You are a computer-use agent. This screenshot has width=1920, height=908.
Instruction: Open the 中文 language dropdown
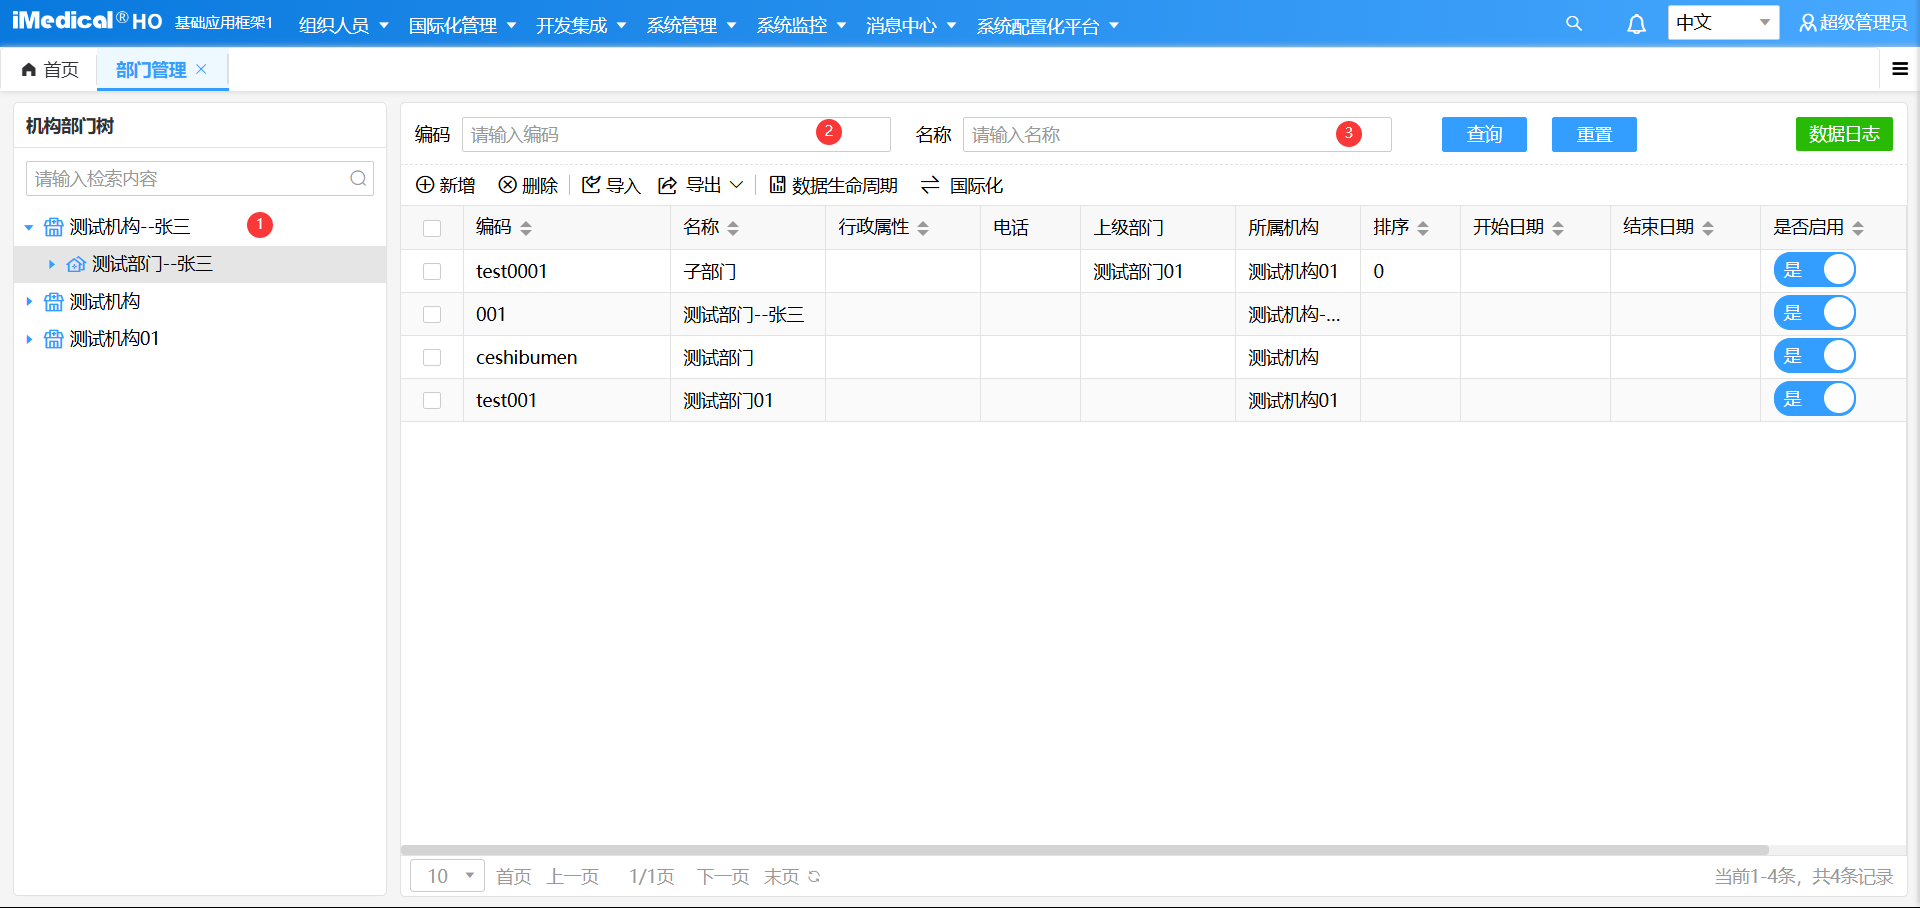(x=1722, y=23)
